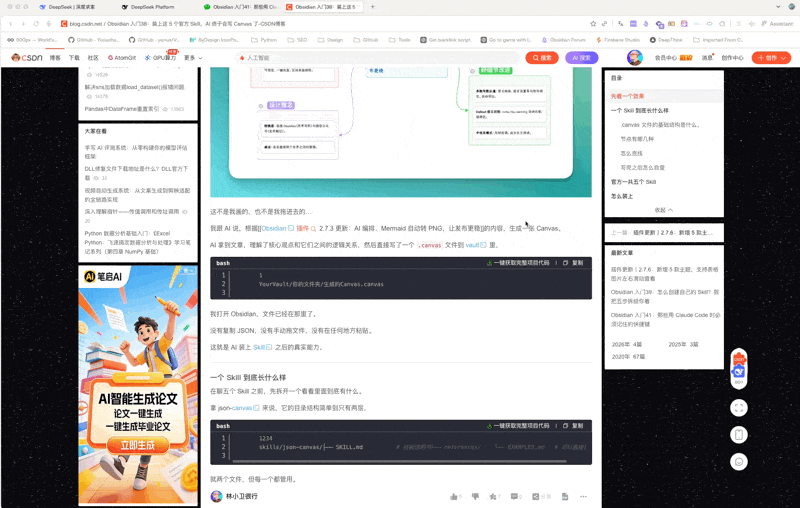Open the 2020年 67篇 archive entry
800x508 pixels.
coord(628,357)
